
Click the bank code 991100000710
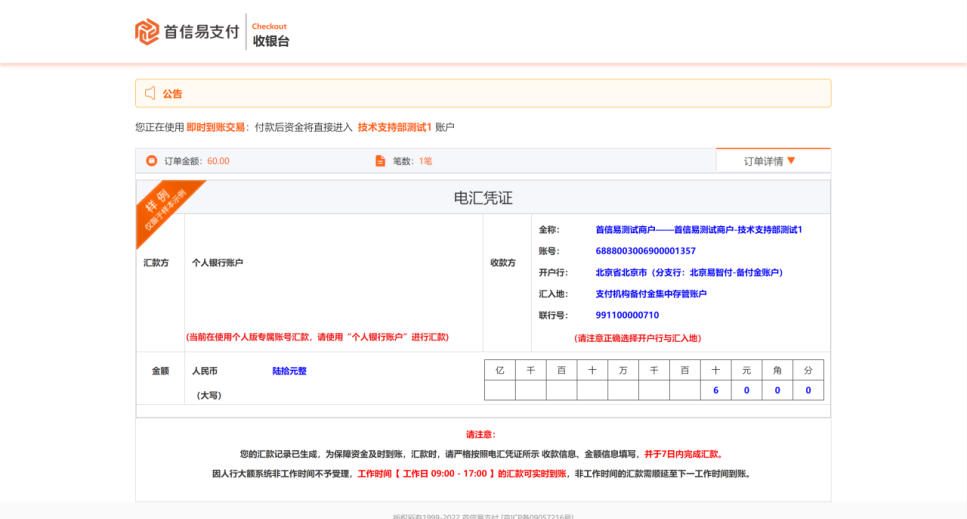click(627, 315)
